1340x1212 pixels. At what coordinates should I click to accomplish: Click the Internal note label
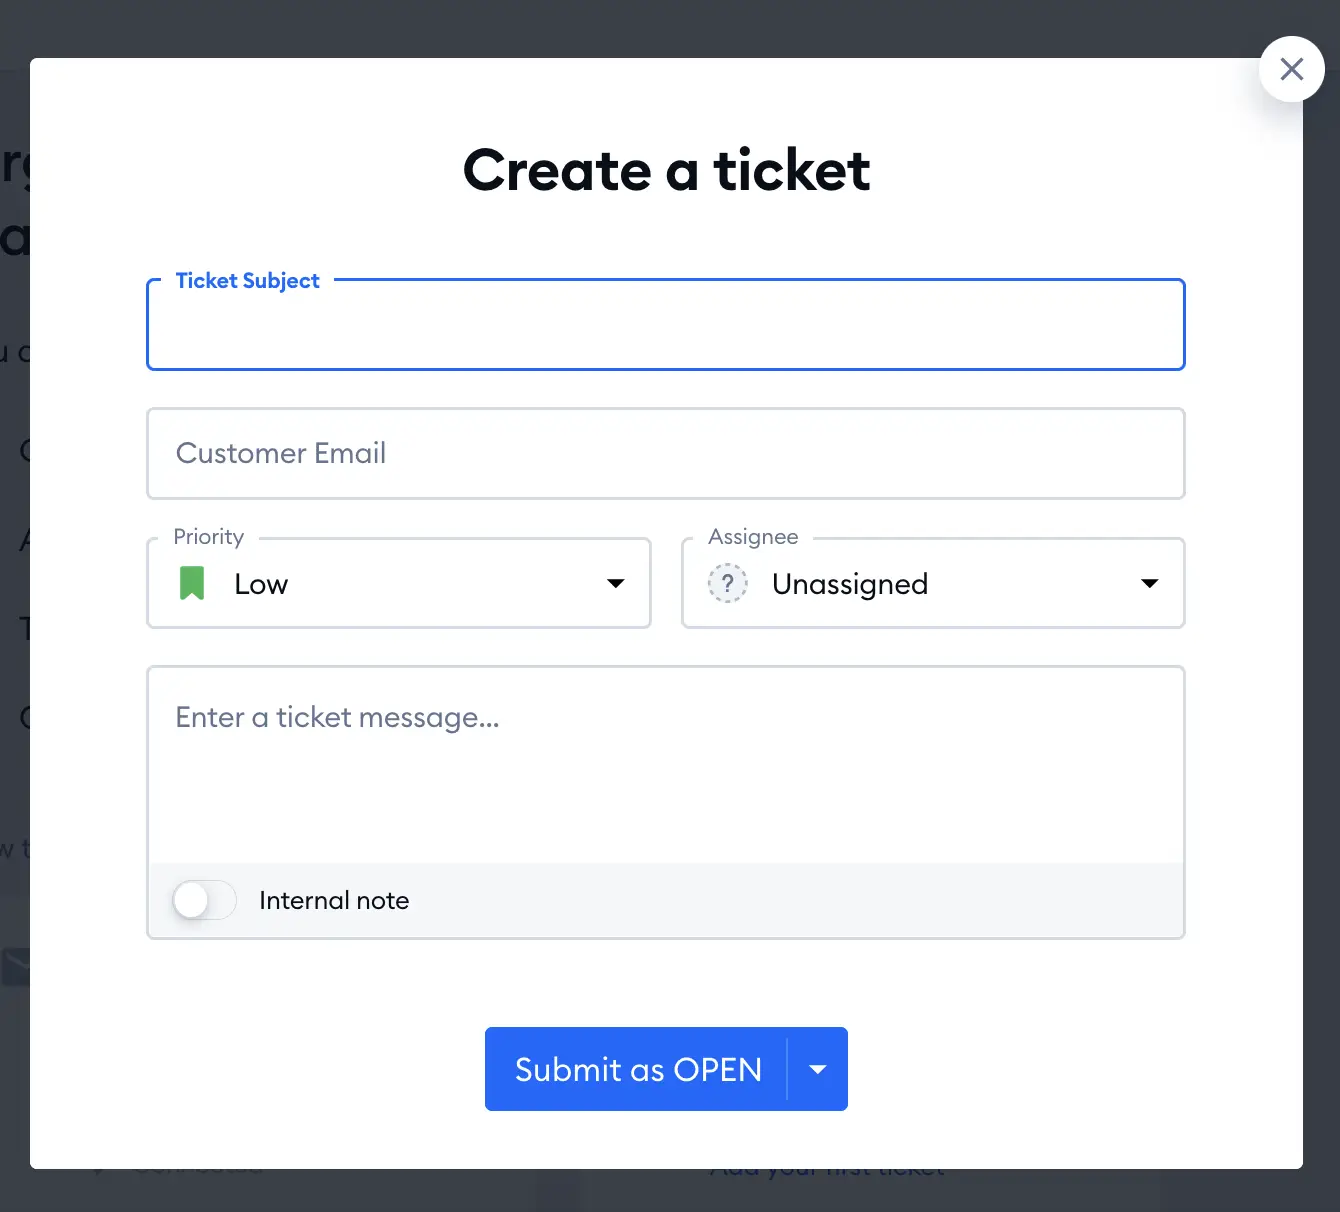(x=334, y=900)
